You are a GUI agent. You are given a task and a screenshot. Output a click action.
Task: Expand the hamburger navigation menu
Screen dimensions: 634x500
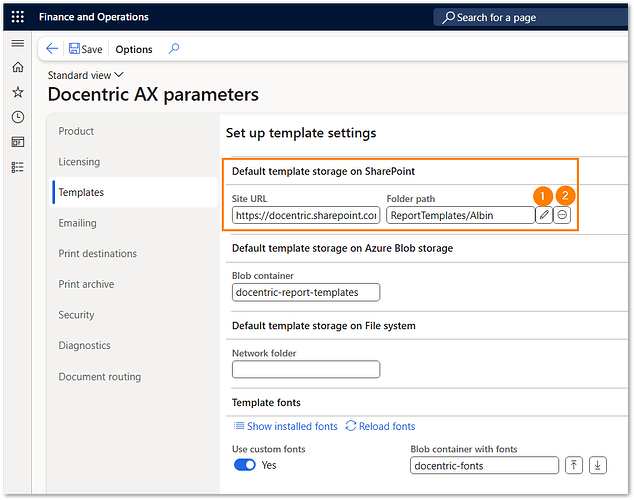(x=17, y=43)
